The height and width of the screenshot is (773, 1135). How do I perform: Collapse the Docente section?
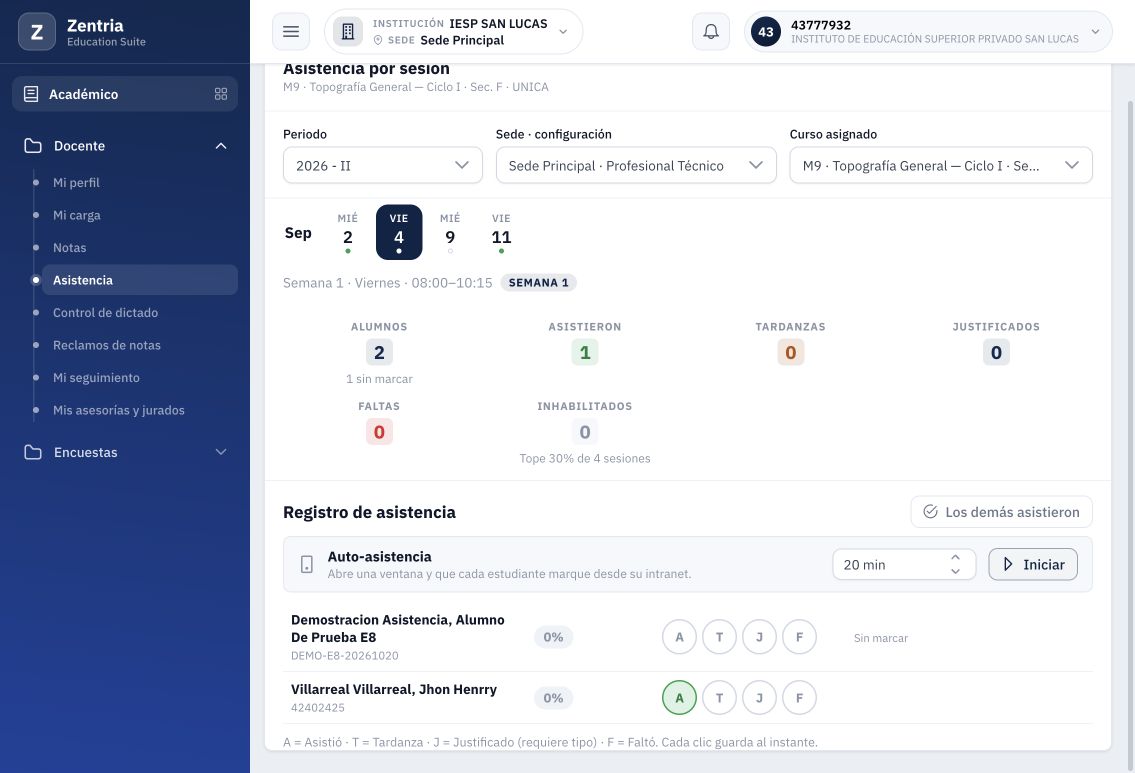(x=221, y=145)
